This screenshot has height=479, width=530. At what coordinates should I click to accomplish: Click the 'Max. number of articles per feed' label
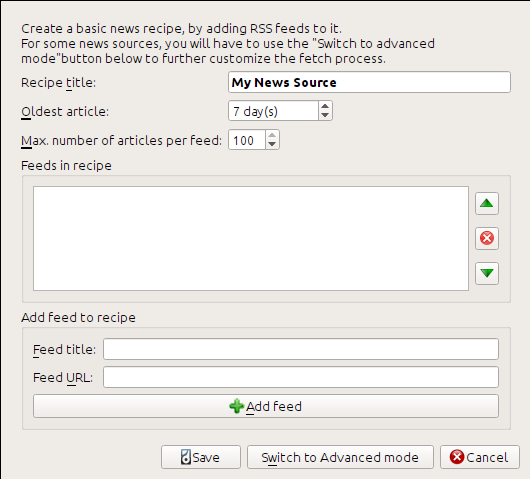[x=121, y=141]
